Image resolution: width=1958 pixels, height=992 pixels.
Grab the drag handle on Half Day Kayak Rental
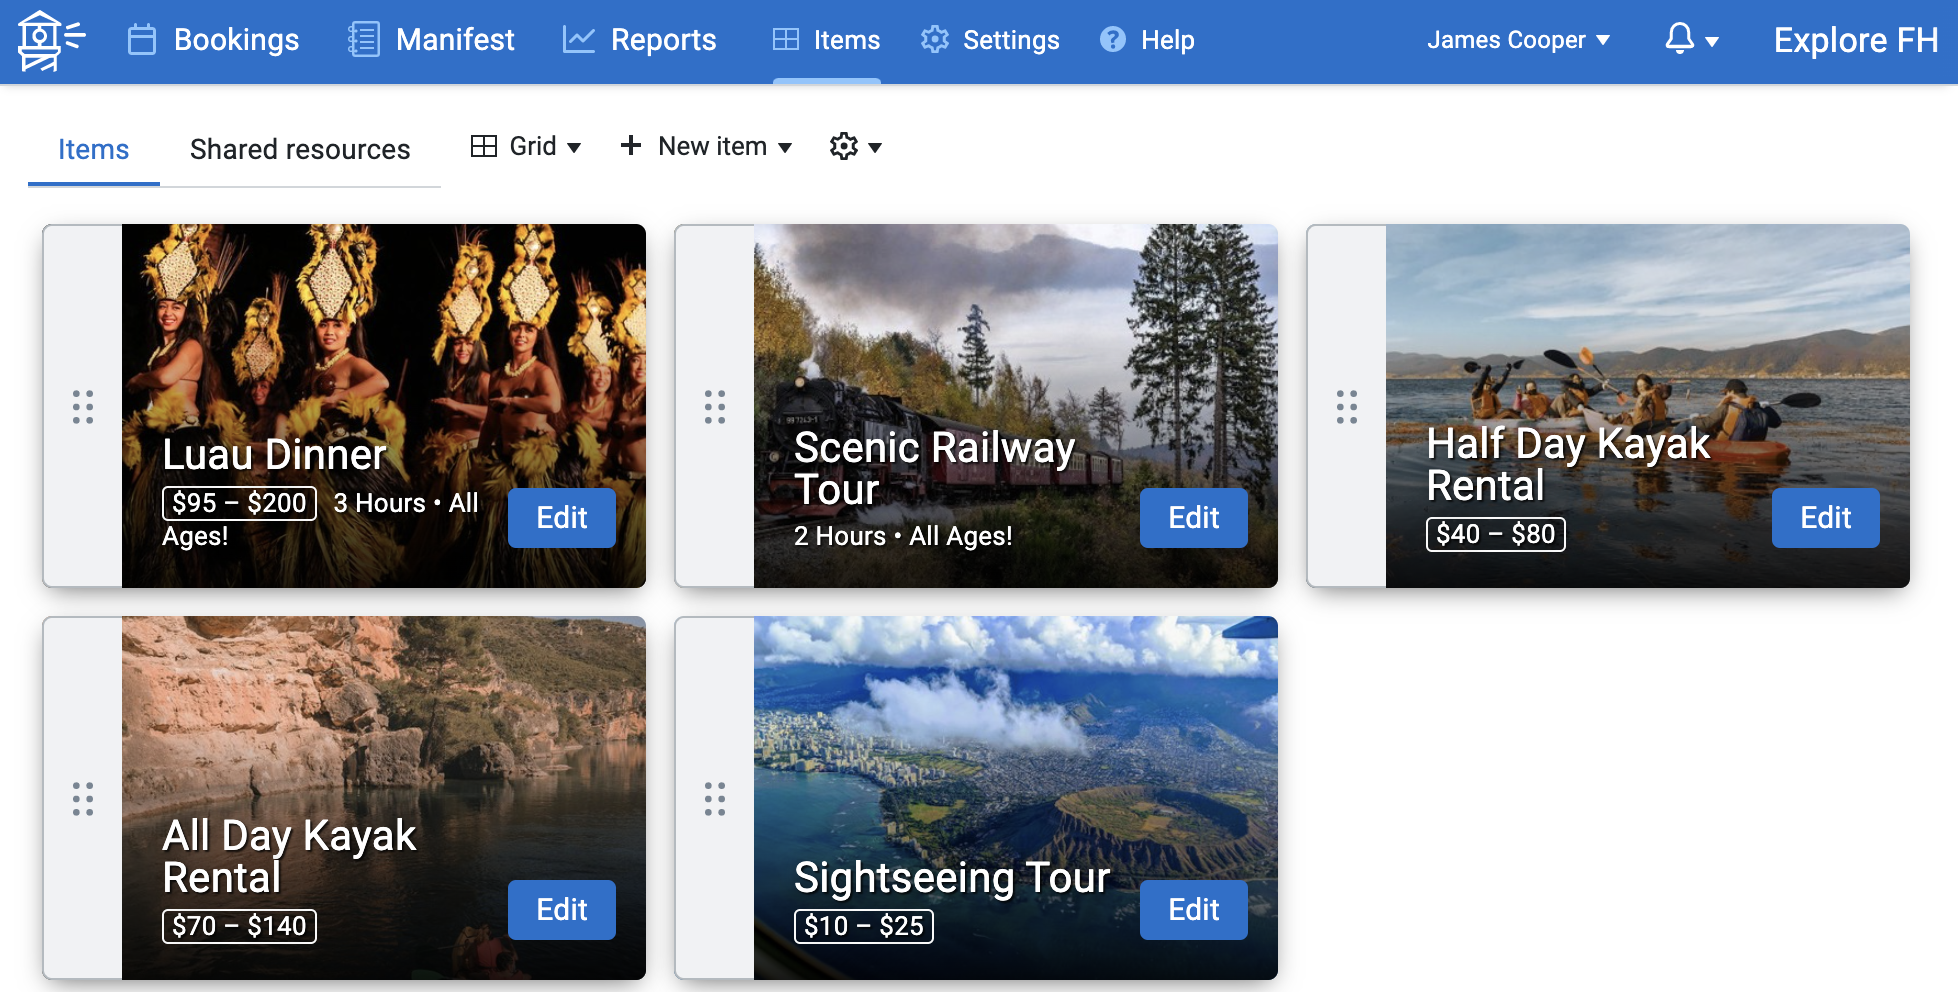pos(1347,407)
